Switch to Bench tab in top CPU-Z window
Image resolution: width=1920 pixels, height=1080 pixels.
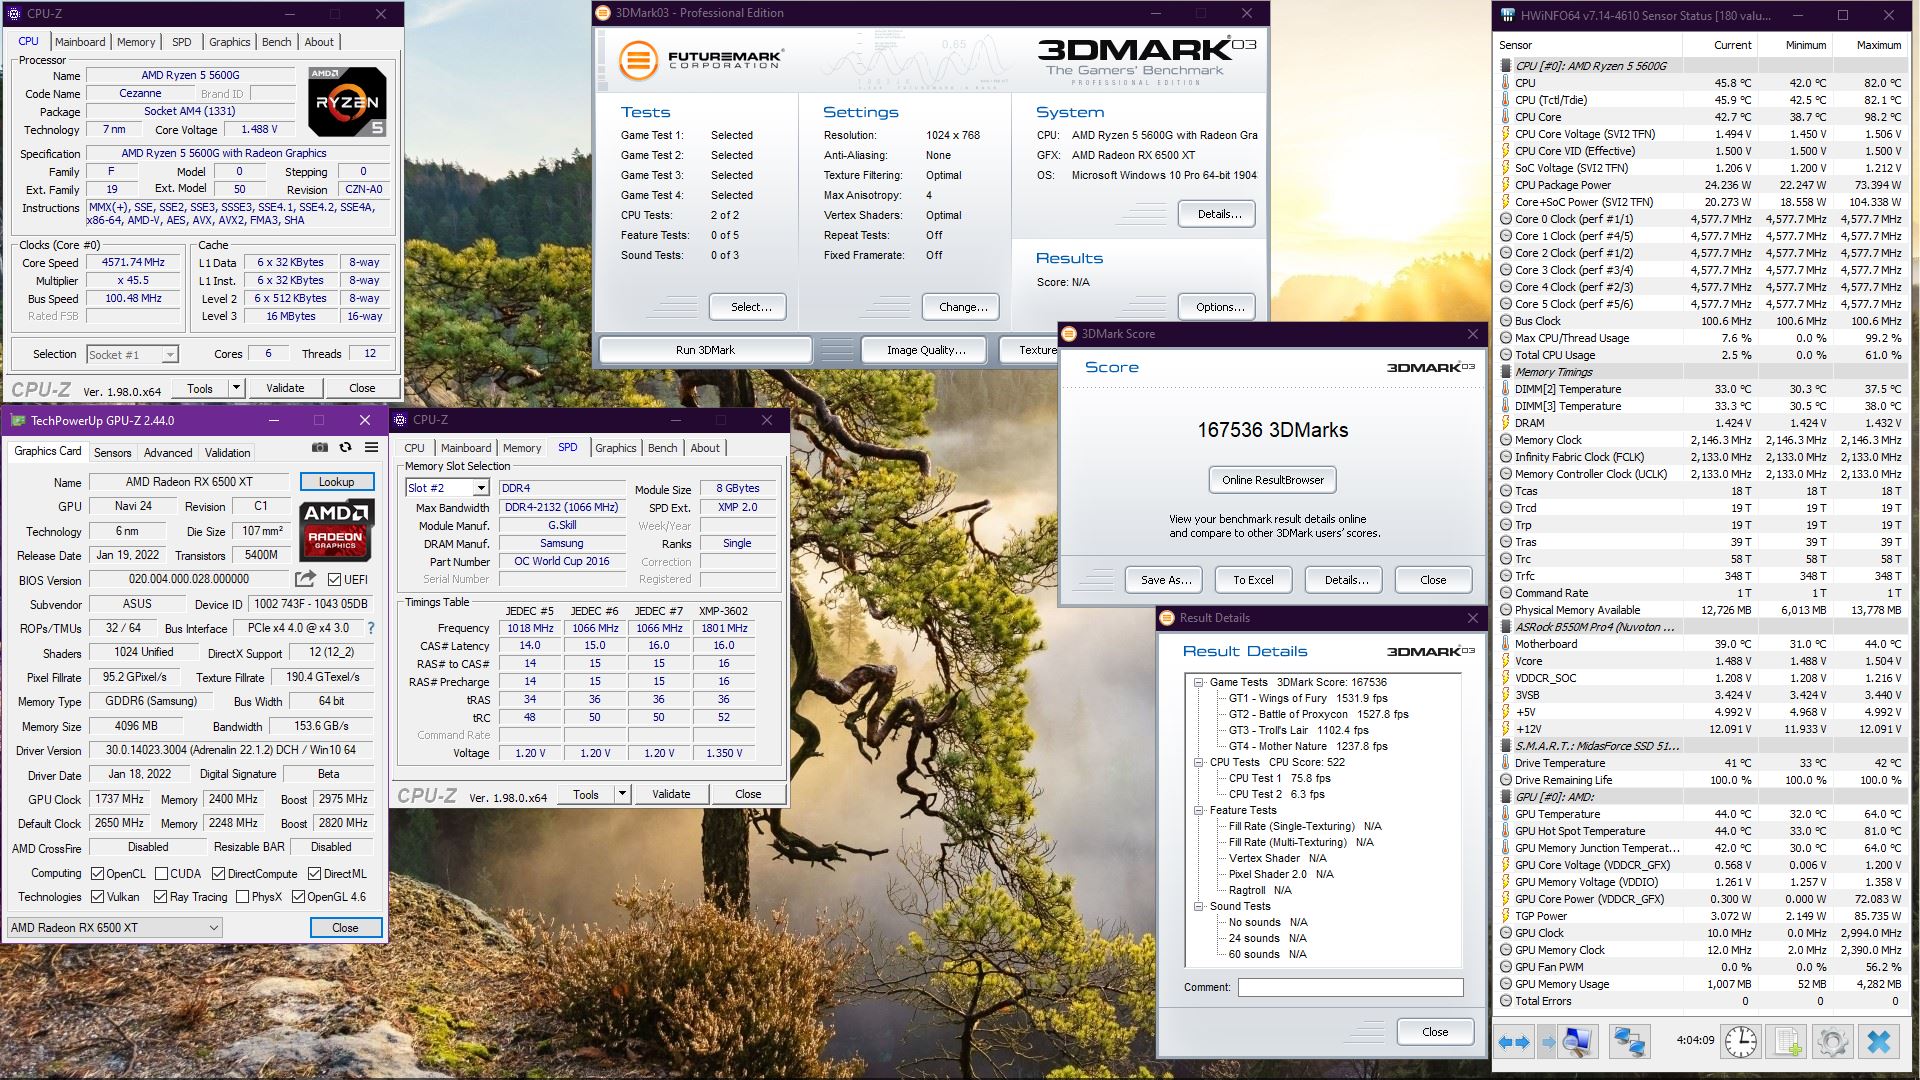[x=277, y=42]
